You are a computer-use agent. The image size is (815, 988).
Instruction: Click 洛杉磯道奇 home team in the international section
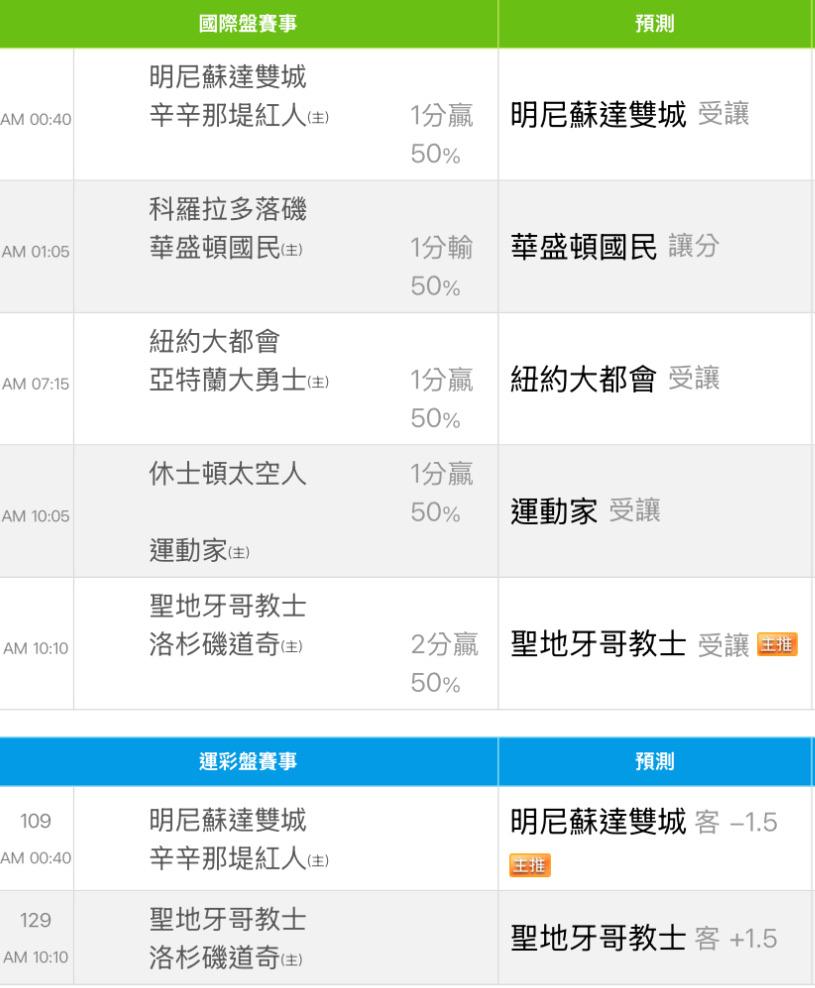(x=226, y=645)
